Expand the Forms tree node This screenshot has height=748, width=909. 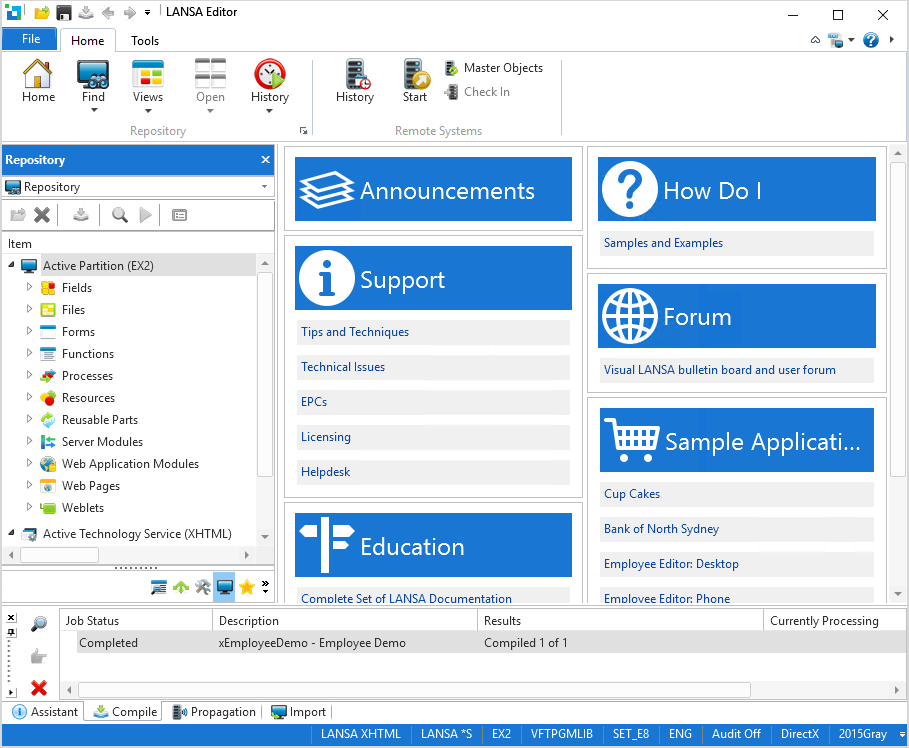pyautogui.click(x=29, y=331)
